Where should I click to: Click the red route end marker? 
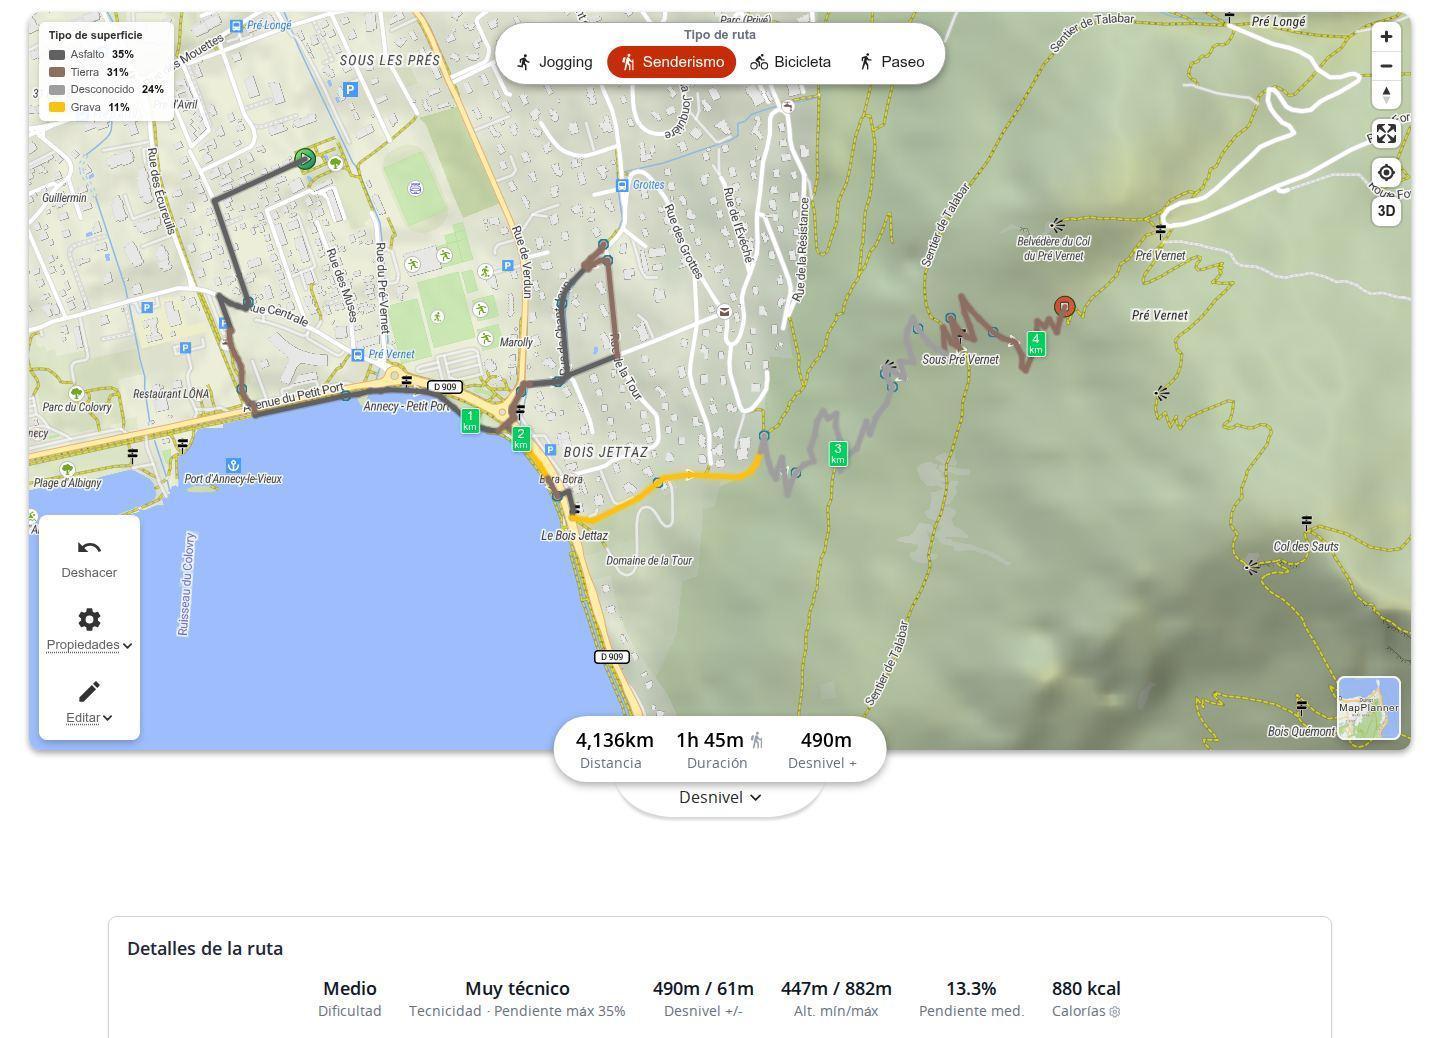[1064, 307]
